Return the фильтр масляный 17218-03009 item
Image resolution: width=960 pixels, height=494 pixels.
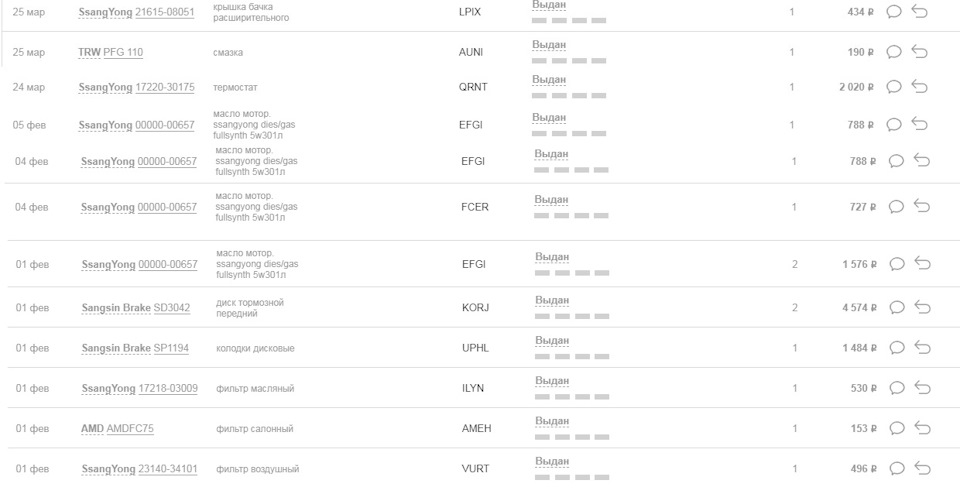point(922,388)
